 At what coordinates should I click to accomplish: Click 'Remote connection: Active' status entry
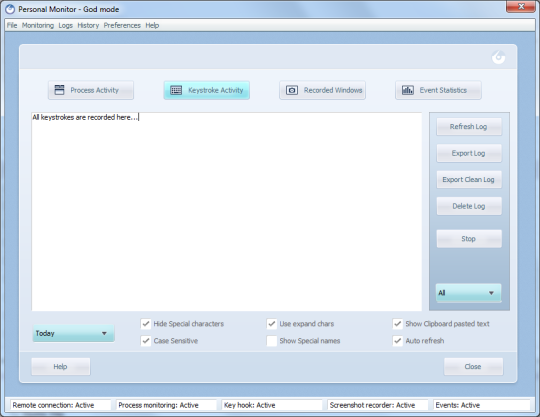(61, 405)
